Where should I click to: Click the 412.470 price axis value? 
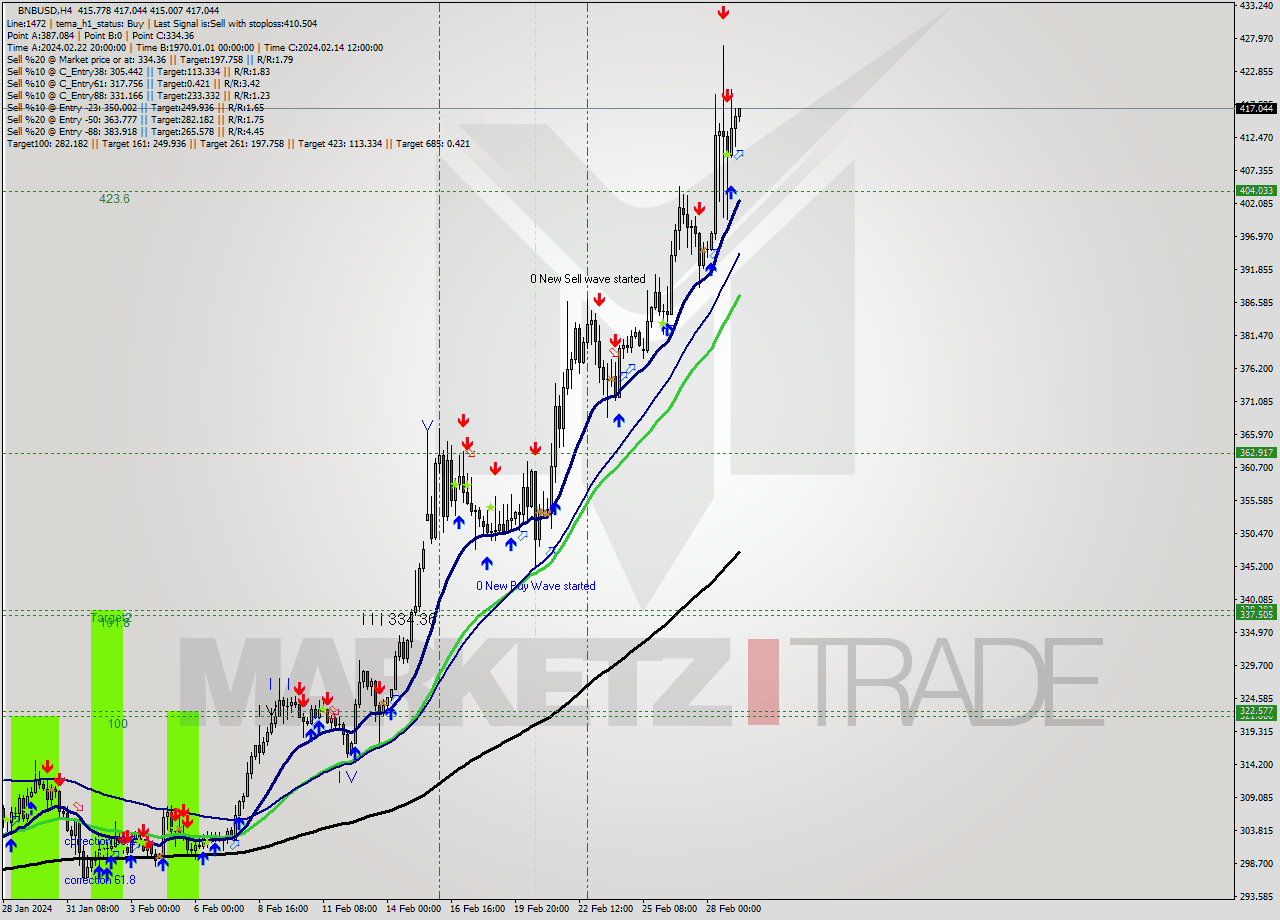(1256, 137)
